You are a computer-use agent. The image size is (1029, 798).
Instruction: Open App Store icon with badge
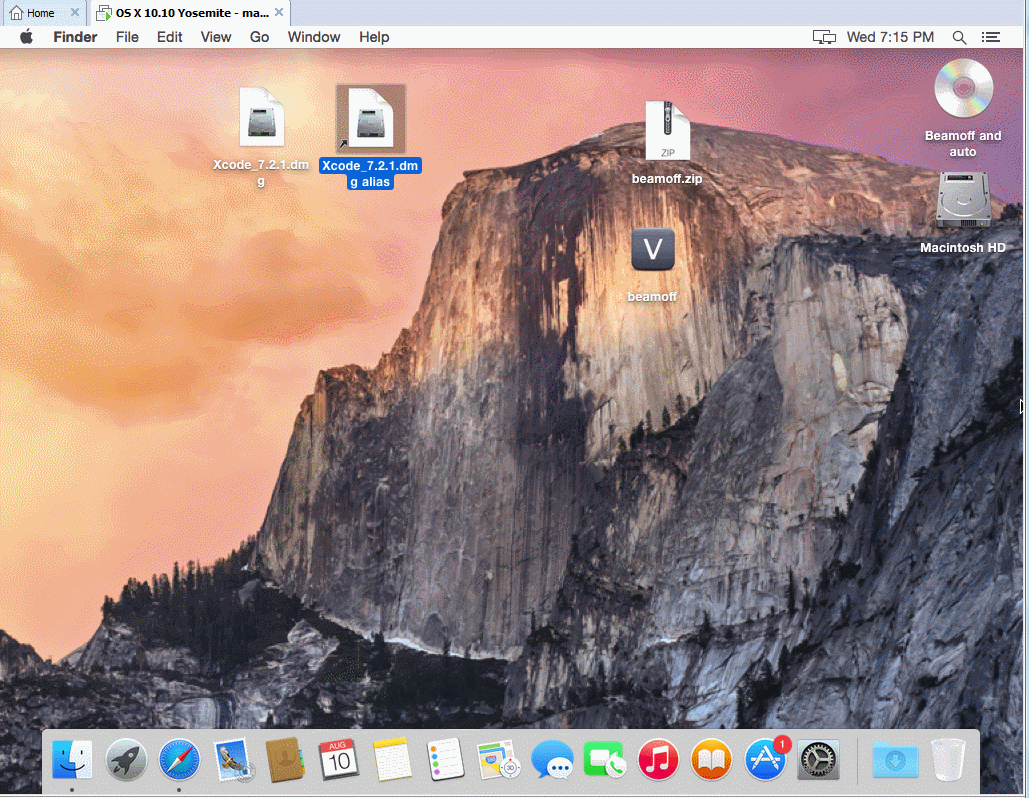point(766,759)
